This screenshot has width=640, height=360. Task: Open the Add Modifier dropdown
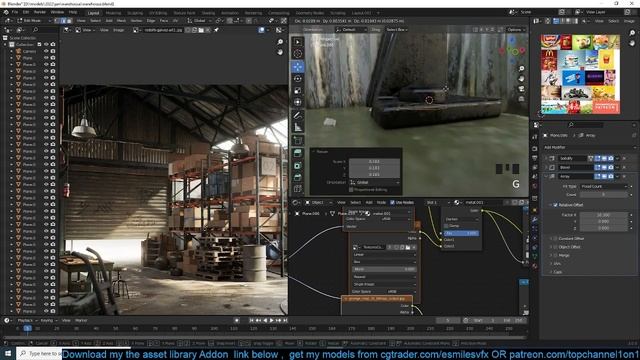point(590,147)
